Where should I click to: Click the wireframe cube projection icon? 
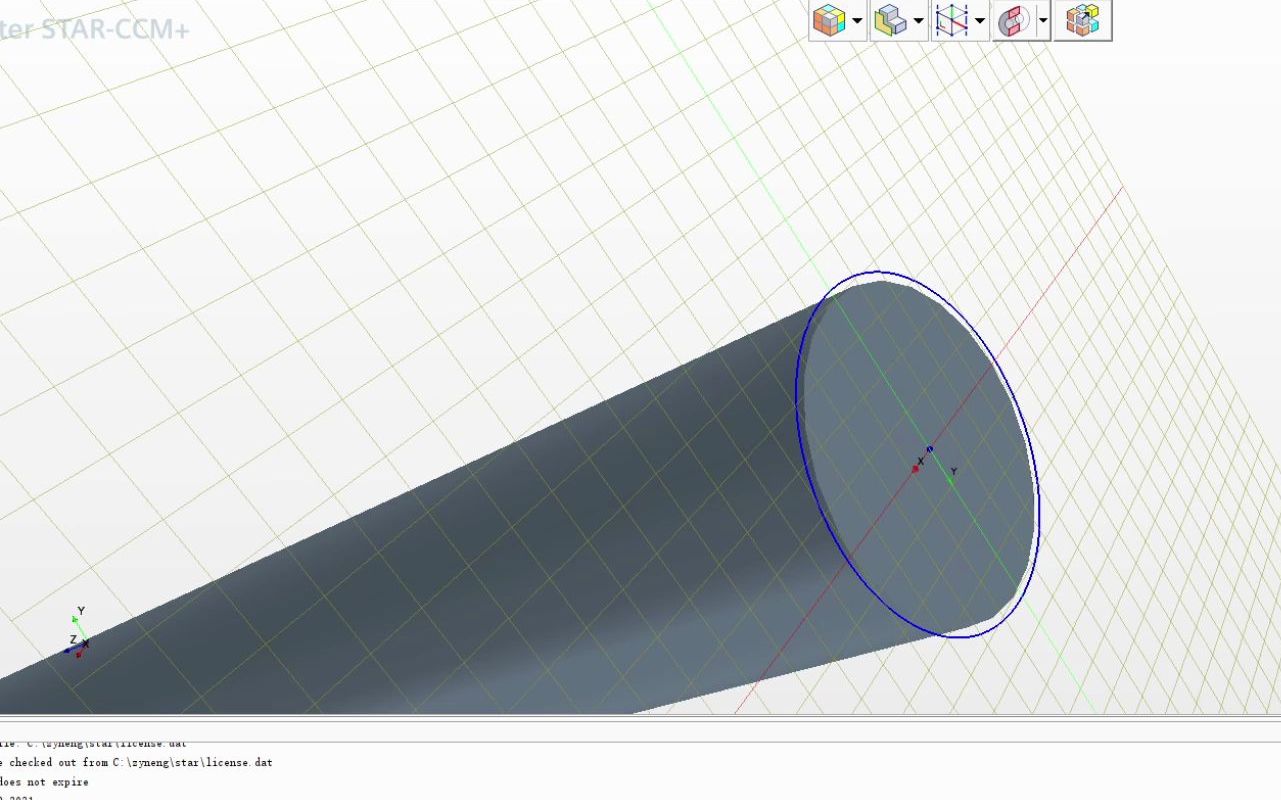coord(951,20)
